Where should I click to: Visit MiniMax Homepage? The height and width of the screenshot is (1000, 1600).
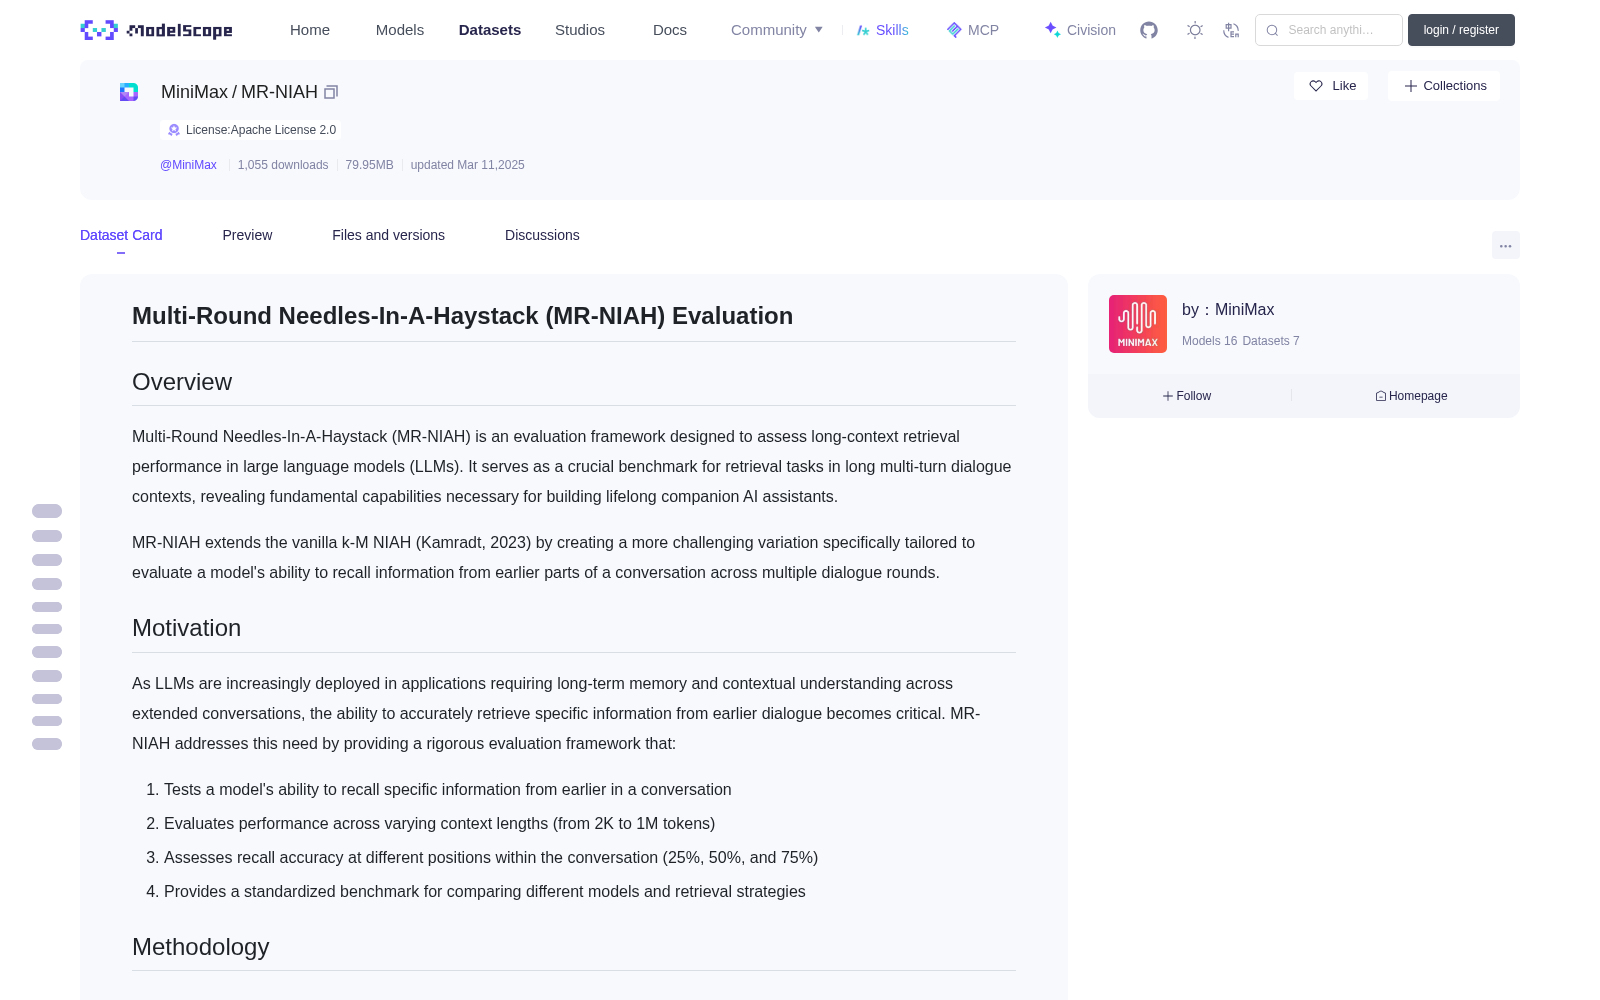pos(1411,396)
